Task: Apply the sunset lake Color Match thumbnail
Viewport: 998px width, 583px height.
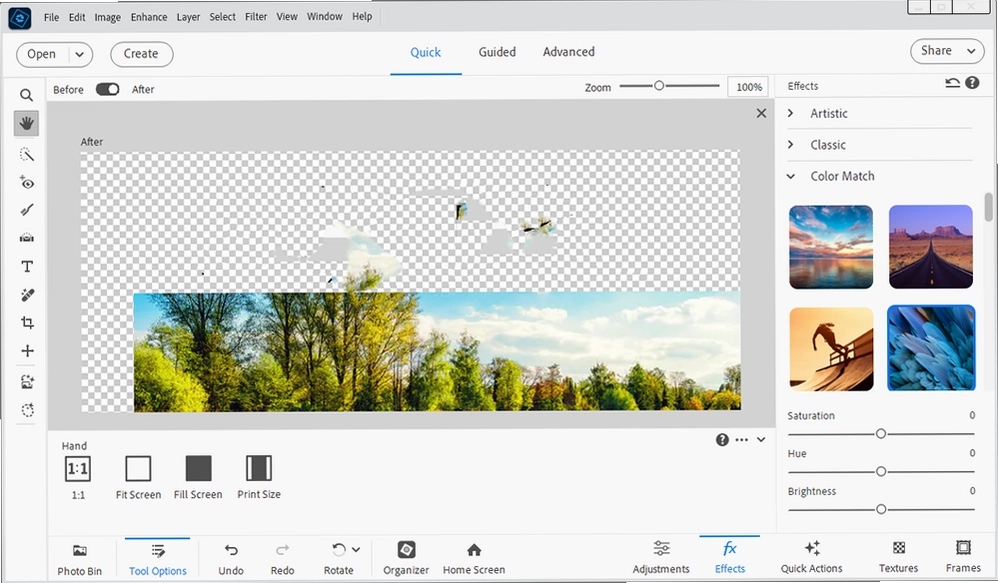Action: (x=831, y=247)
